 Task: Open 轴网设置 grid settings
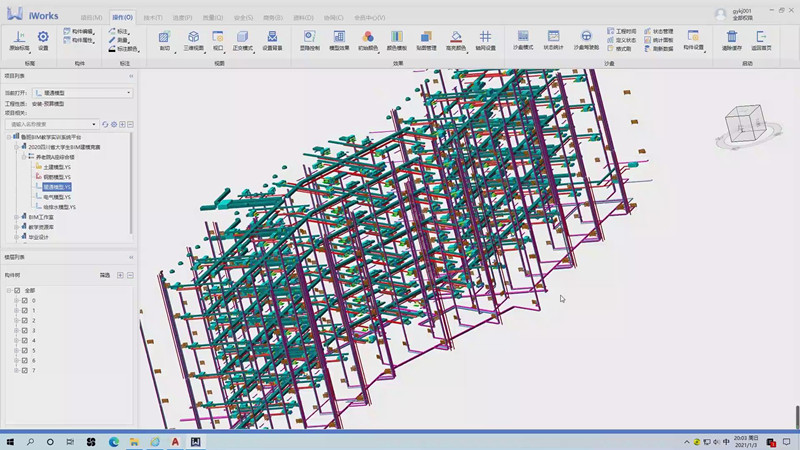[x=485, y=38]
